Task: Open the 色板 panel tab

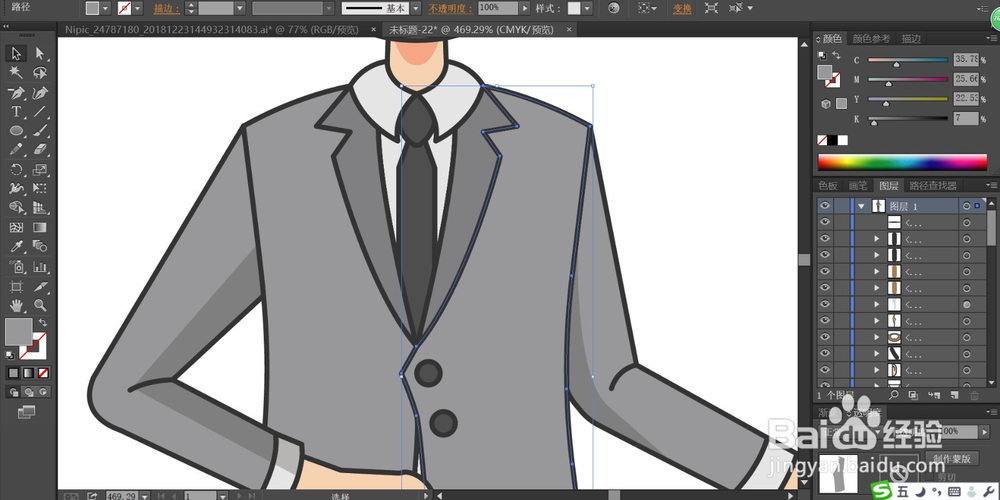Action: [828, 186]
